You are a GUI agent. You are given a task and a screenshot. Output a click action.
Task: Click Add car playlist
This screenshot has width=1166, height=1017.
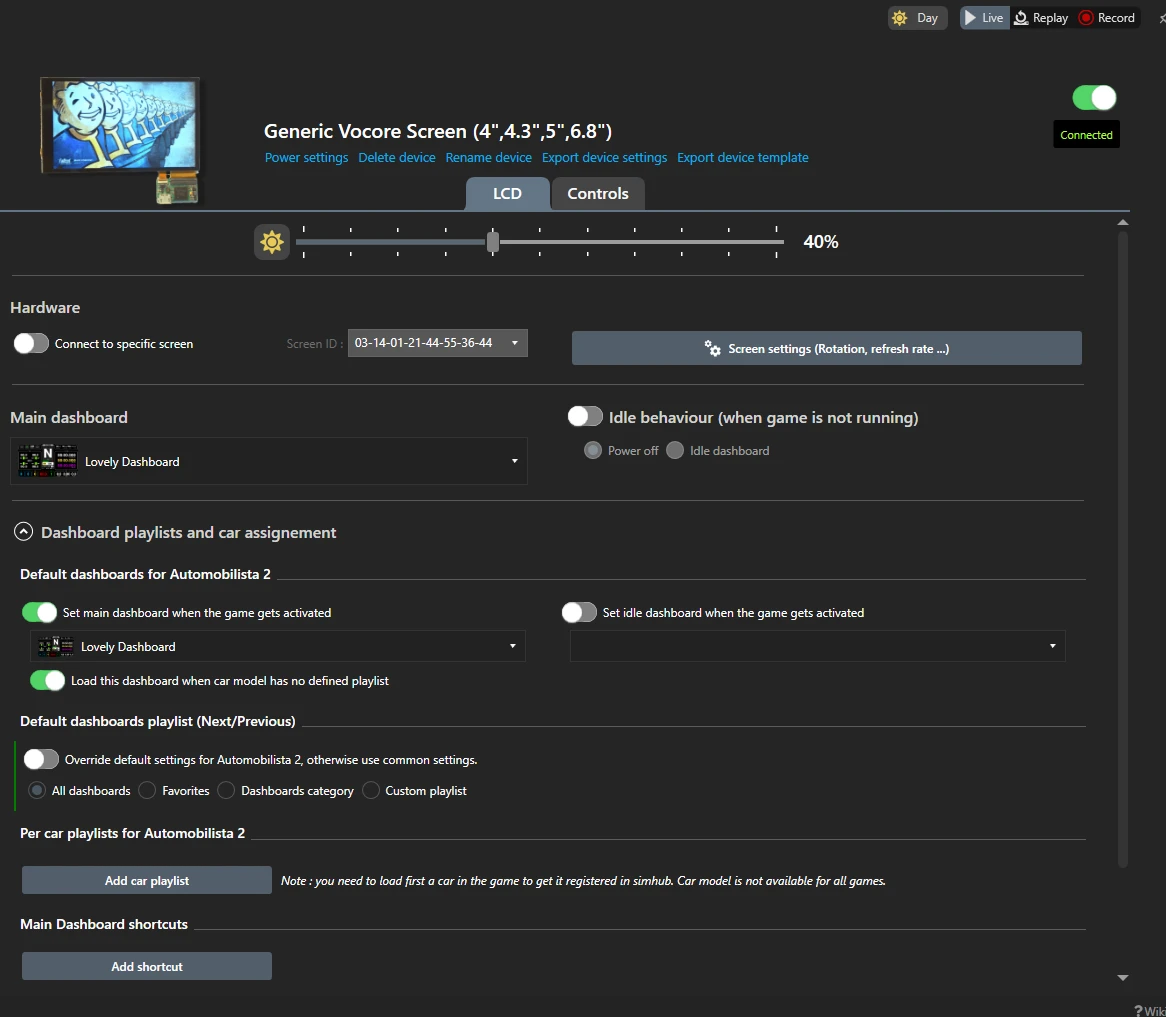point(146,880)
